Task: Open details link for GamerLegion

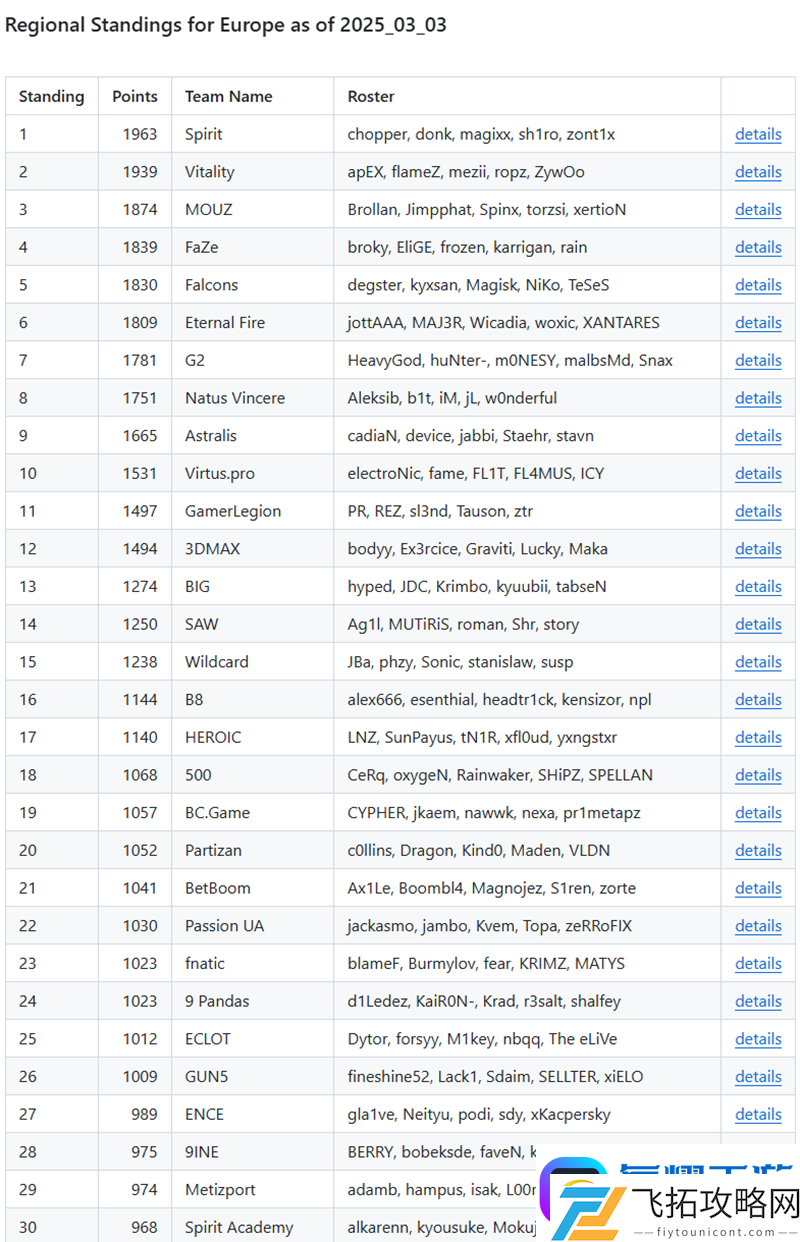Action: click(758, 511)
